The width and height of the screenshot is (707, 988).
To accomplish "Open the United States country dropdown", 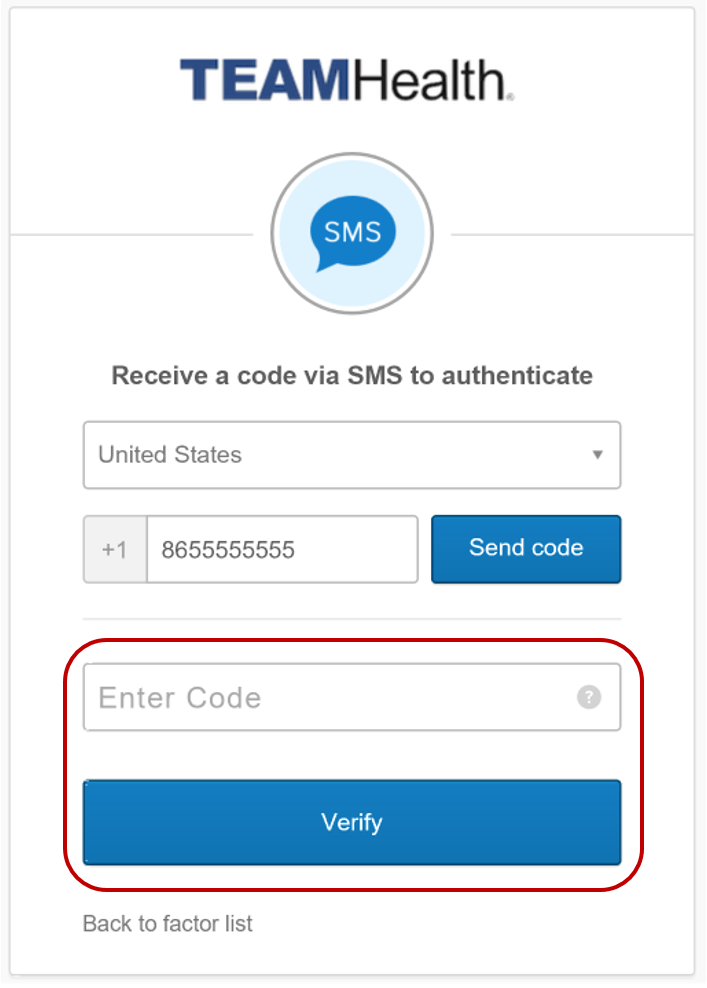I will pyautogui.click(x=352, y=455).
